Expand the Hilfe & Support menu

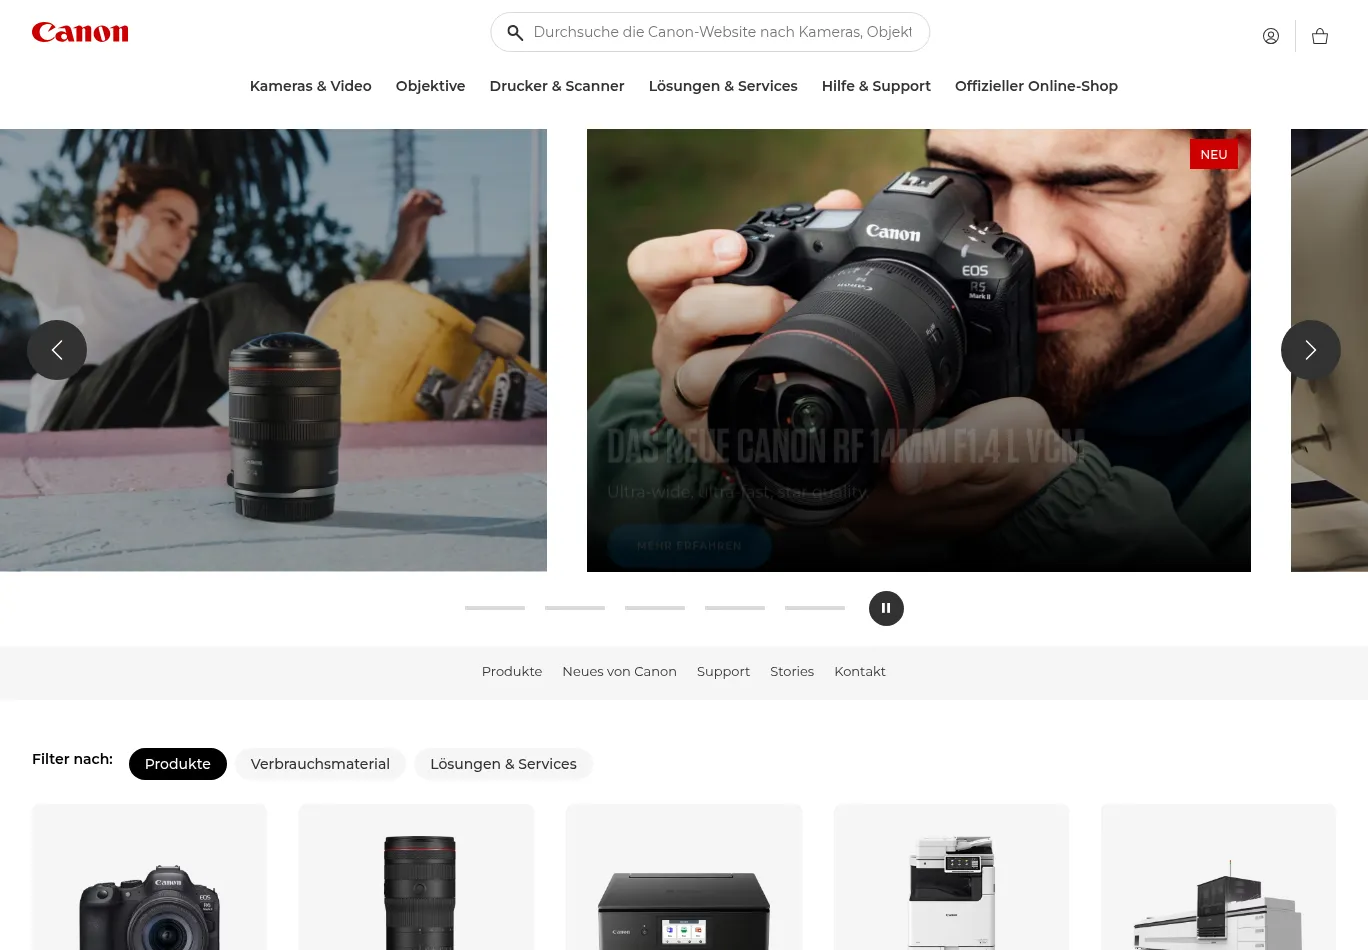click(876, 86)
